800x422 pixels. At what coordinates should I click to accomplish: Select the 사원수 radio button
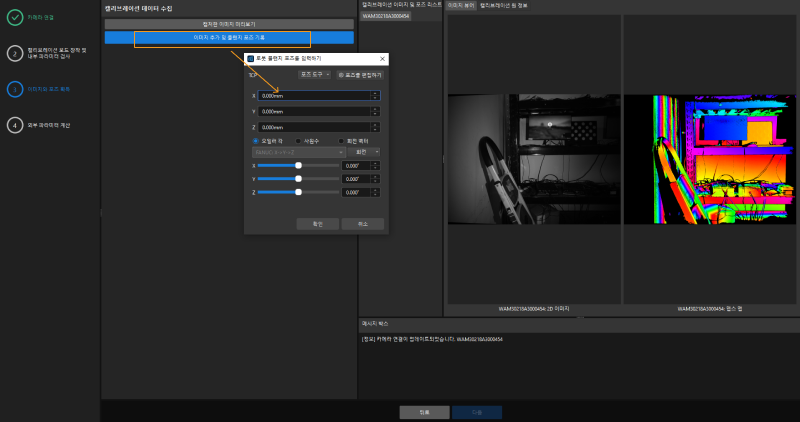pos(299,141)
